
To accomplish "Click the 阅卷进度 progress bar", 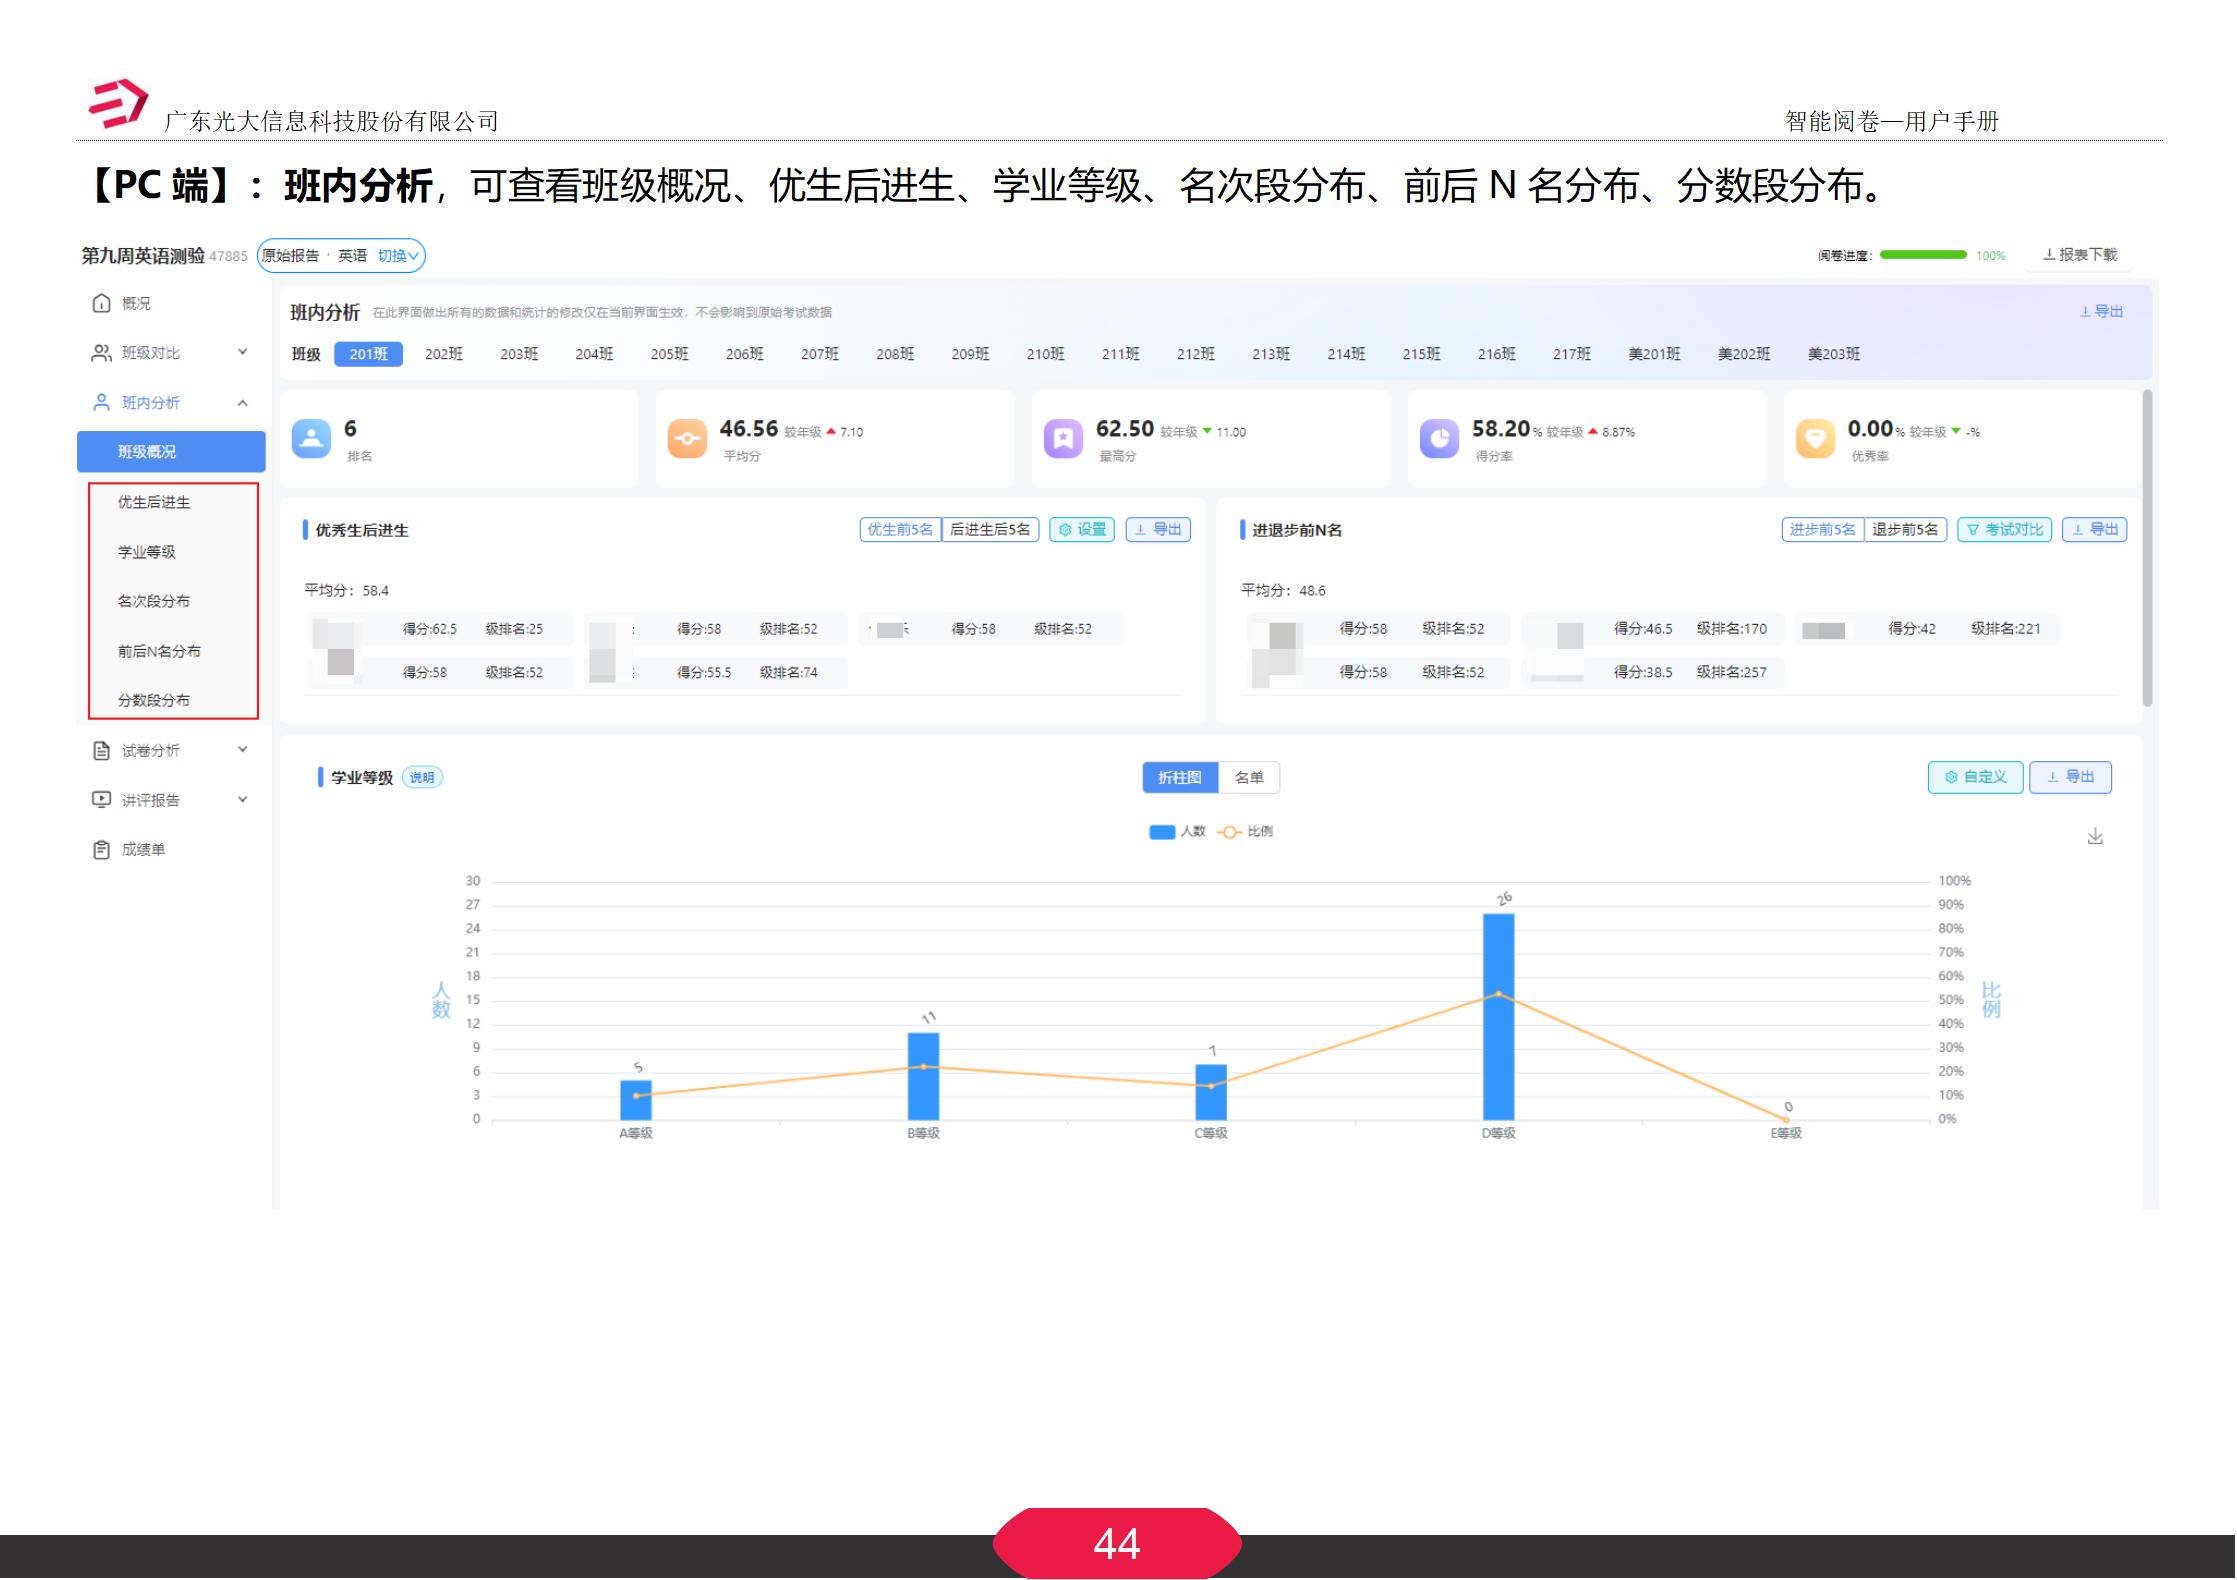I will coord(1921,255).
